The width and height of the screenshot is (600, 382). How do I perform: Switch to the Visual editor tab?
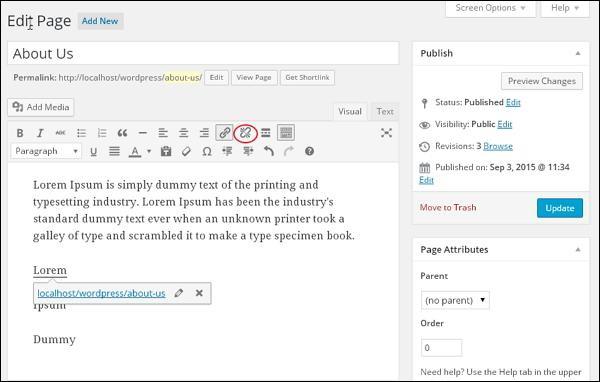[x=350, y=111]
